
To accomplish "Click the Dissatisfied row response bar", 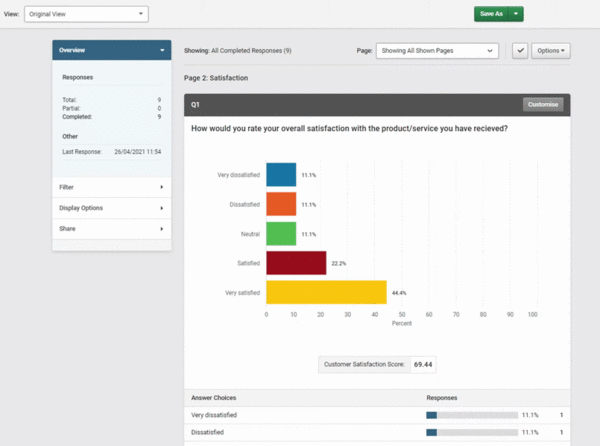I will [x=471, y=432].
